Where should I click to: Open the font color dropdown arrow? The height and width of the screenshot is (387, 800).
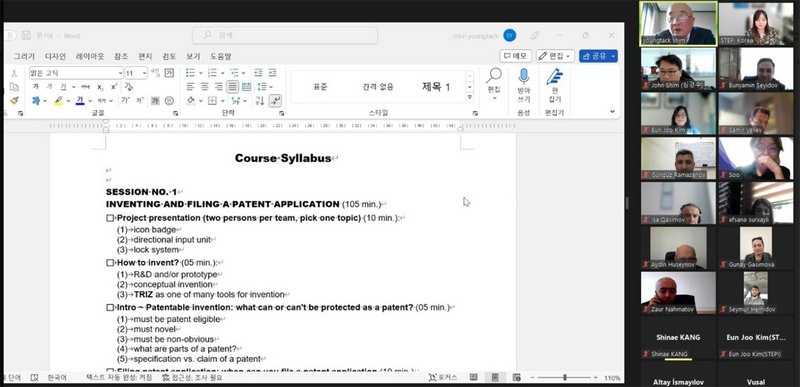(x=90, y=100)
